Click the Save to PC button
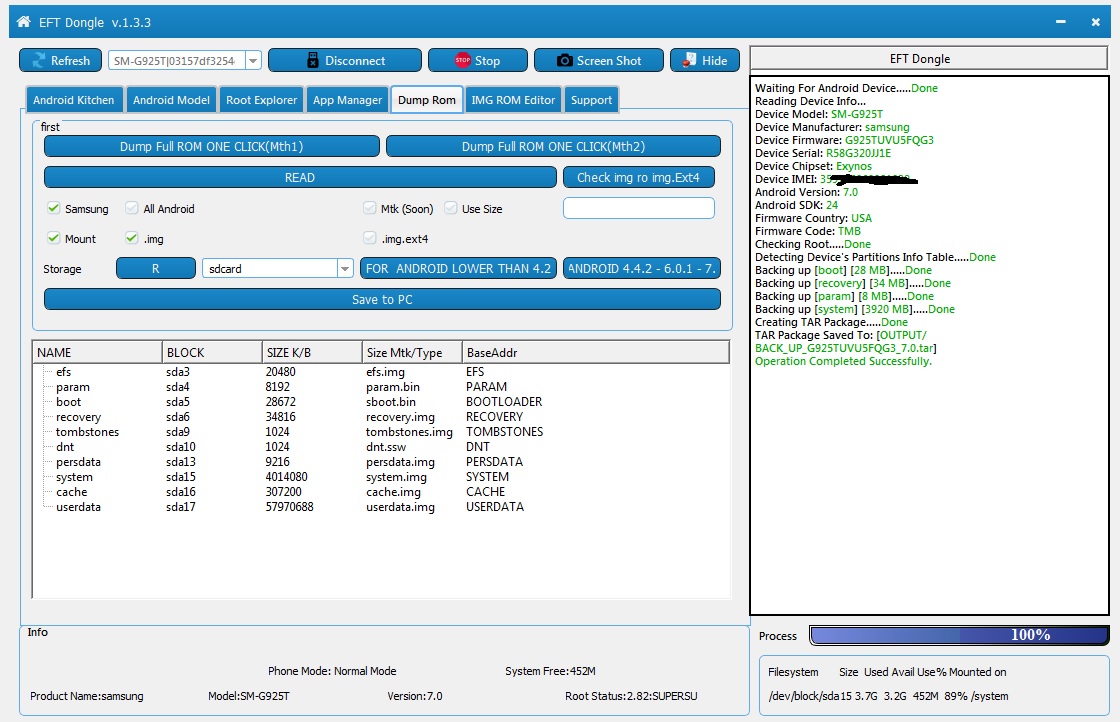The width and height of the screenshot is (1120, 722). coord(382,299)
